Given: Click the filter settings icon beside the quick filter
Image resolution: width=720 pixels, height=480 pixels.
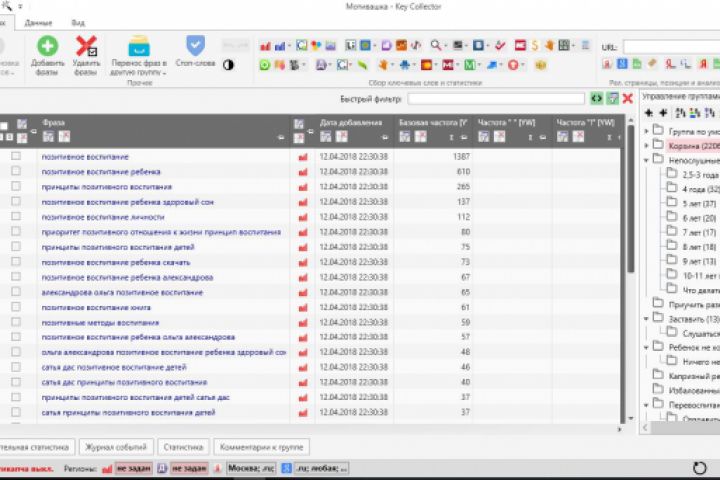Looking at the screenshot, I should click(x=613, y=98).
